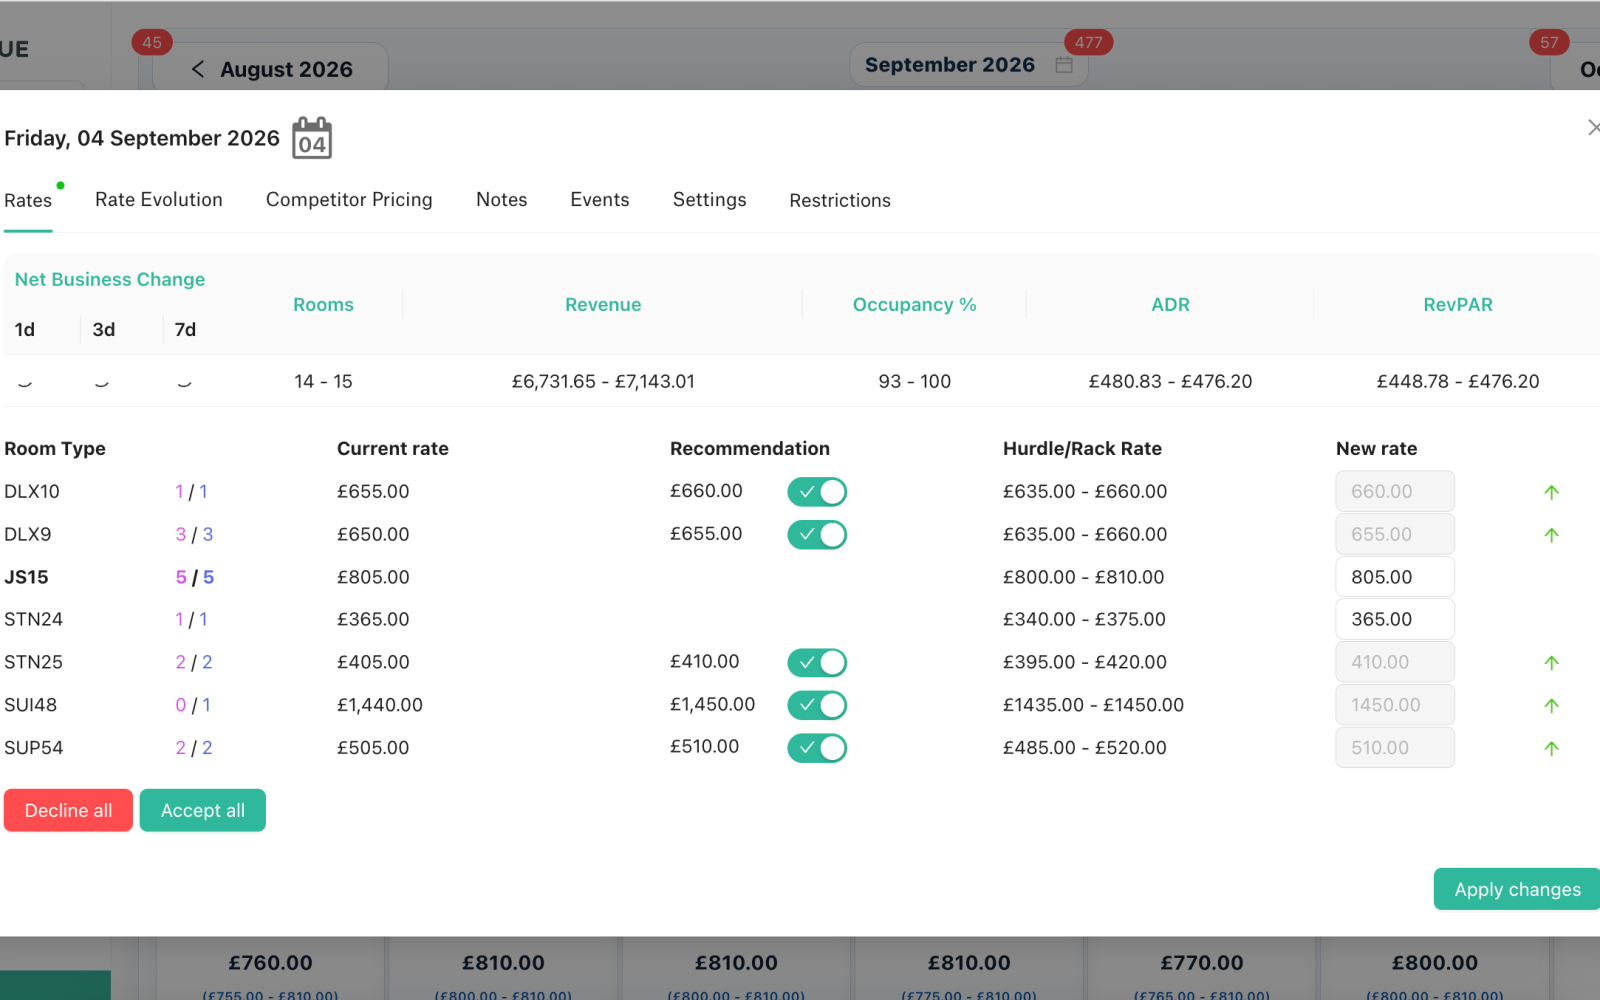This screenshot has height=1000, width=1600.
Task: Click the background £760.00 calendar cell
Action: tap(270, 963)
